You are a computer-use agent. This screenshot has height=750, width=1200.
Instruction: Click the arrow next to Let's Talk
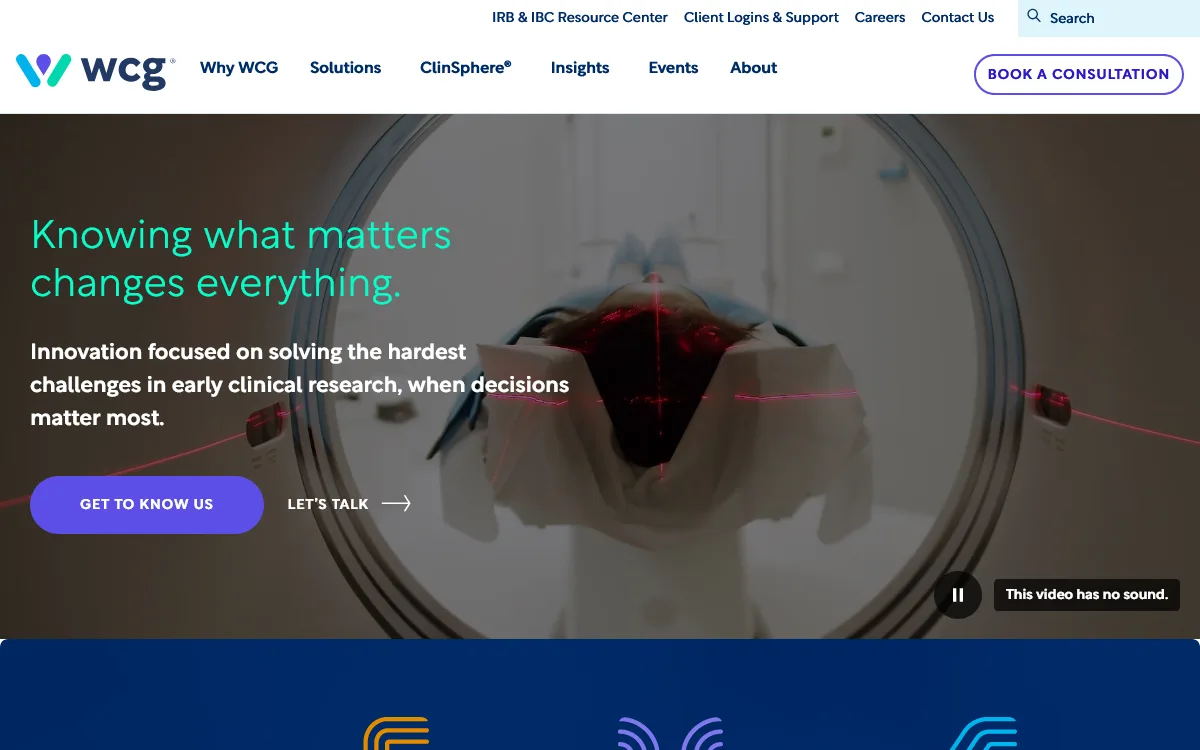(x=396, y=504)
